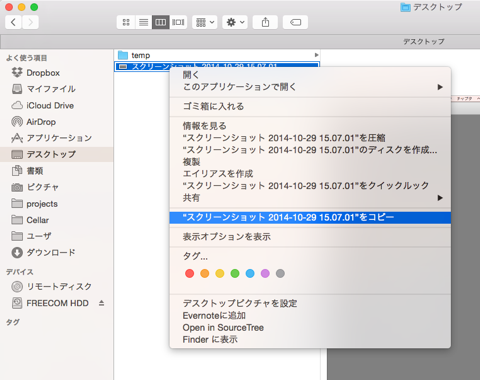
Task: Open ユーザ folder in the sidebar
Action: tap(57, 236)
